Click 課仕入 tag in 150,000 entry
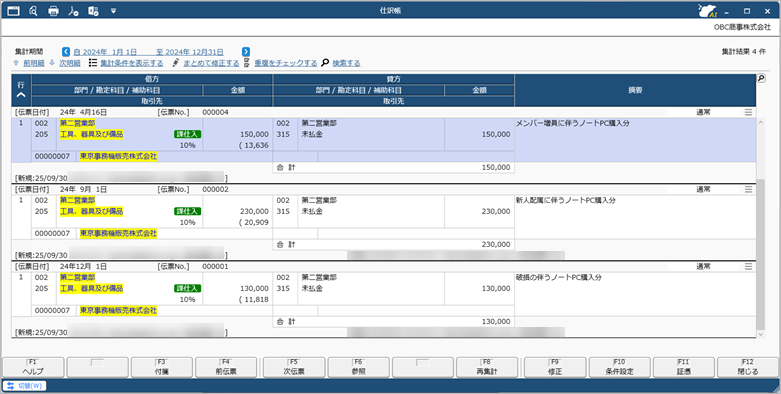Viewport: 781px width, 394px height. 187,134
